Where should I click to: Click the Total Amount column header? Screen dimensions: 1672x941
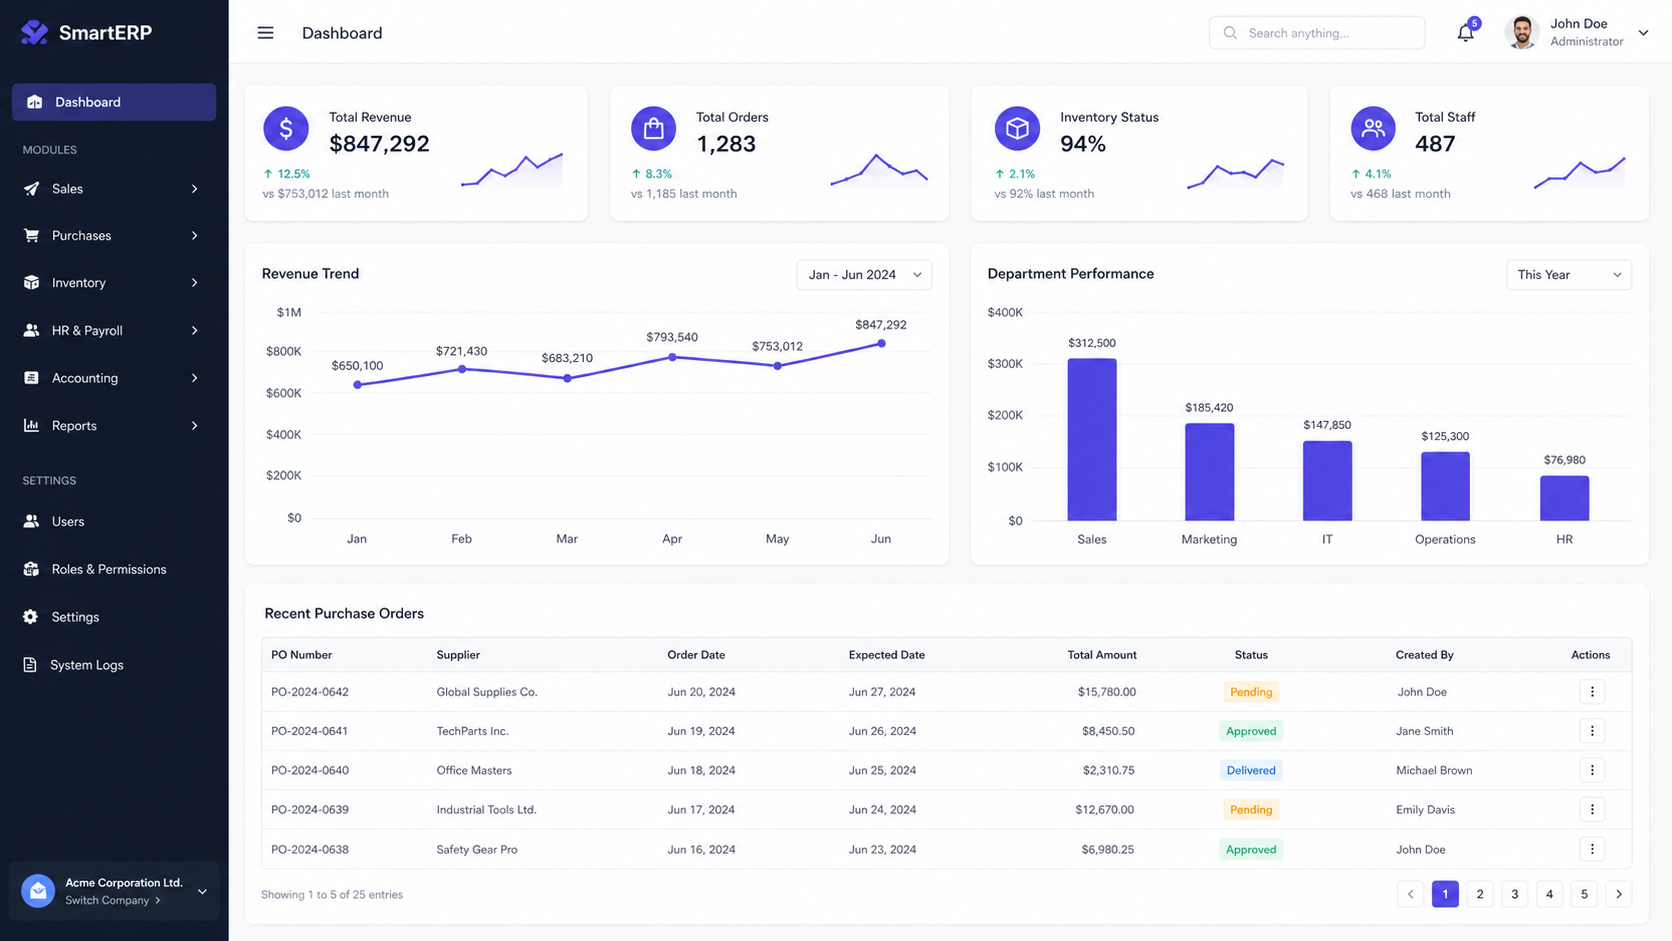pos(1102,655)
